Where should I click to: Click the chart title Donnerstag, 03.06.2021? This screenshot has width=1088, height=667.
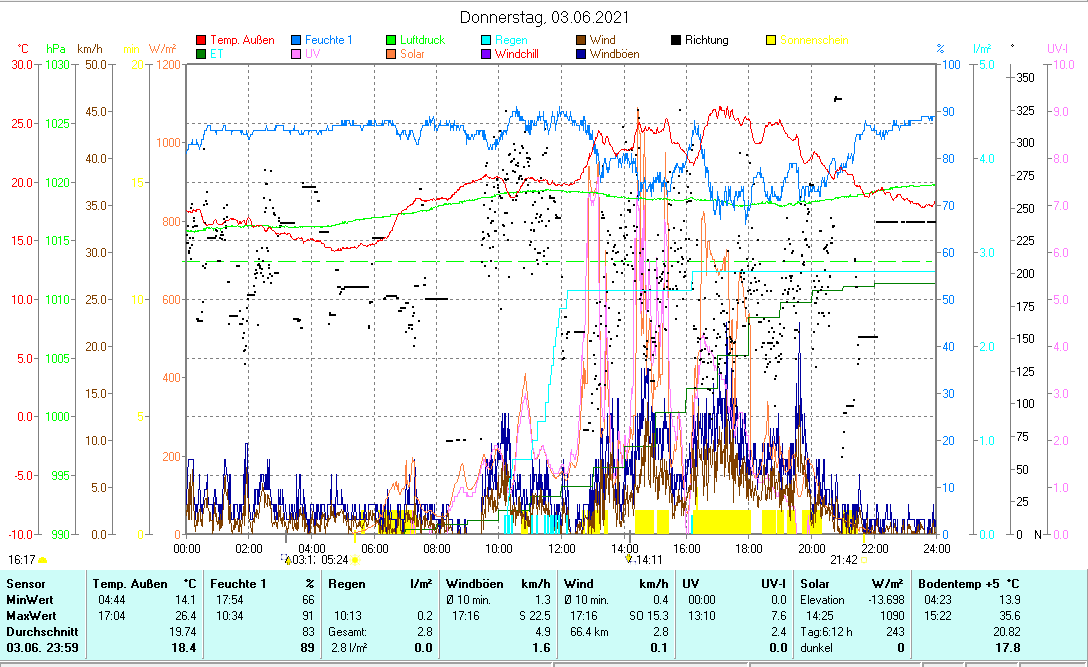(544, 17)
